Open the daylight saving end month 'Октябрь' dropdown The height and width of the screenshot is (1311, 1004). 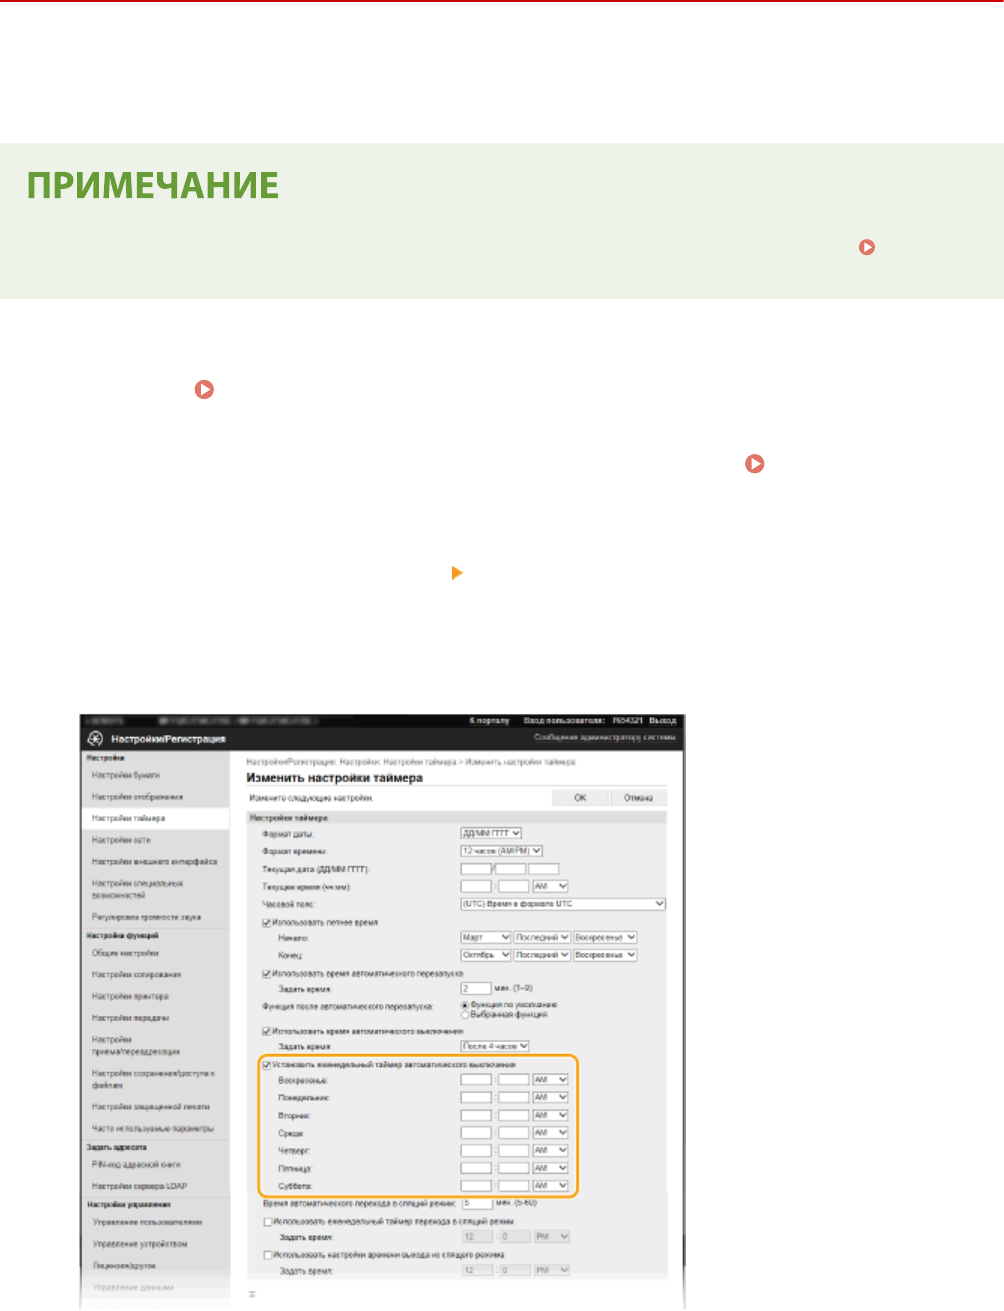tap(486, 955)
